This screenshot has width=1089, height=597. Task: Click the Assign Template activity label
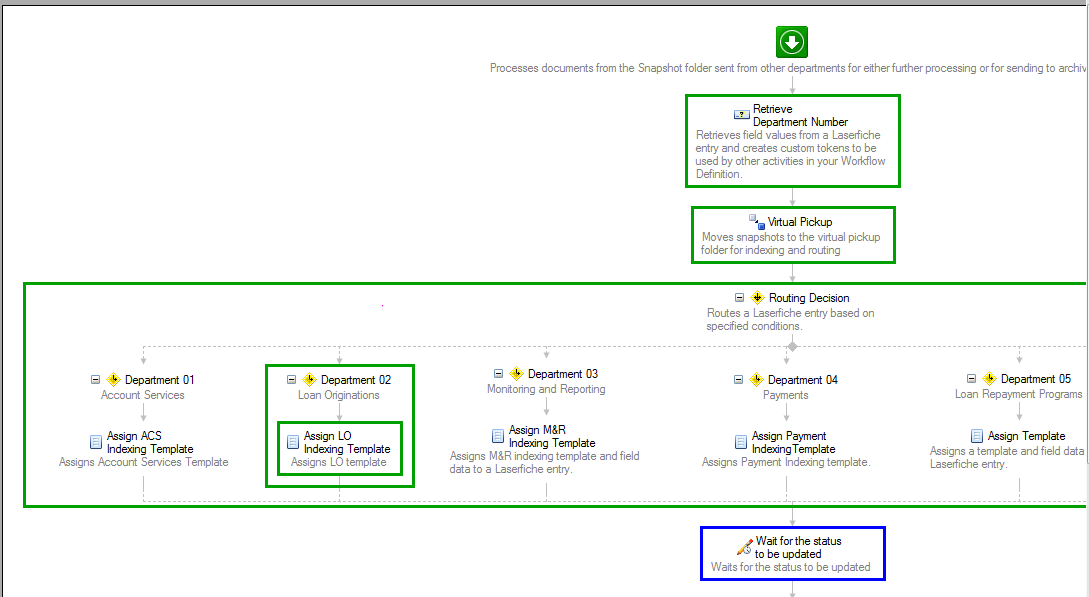(1026, 436)
